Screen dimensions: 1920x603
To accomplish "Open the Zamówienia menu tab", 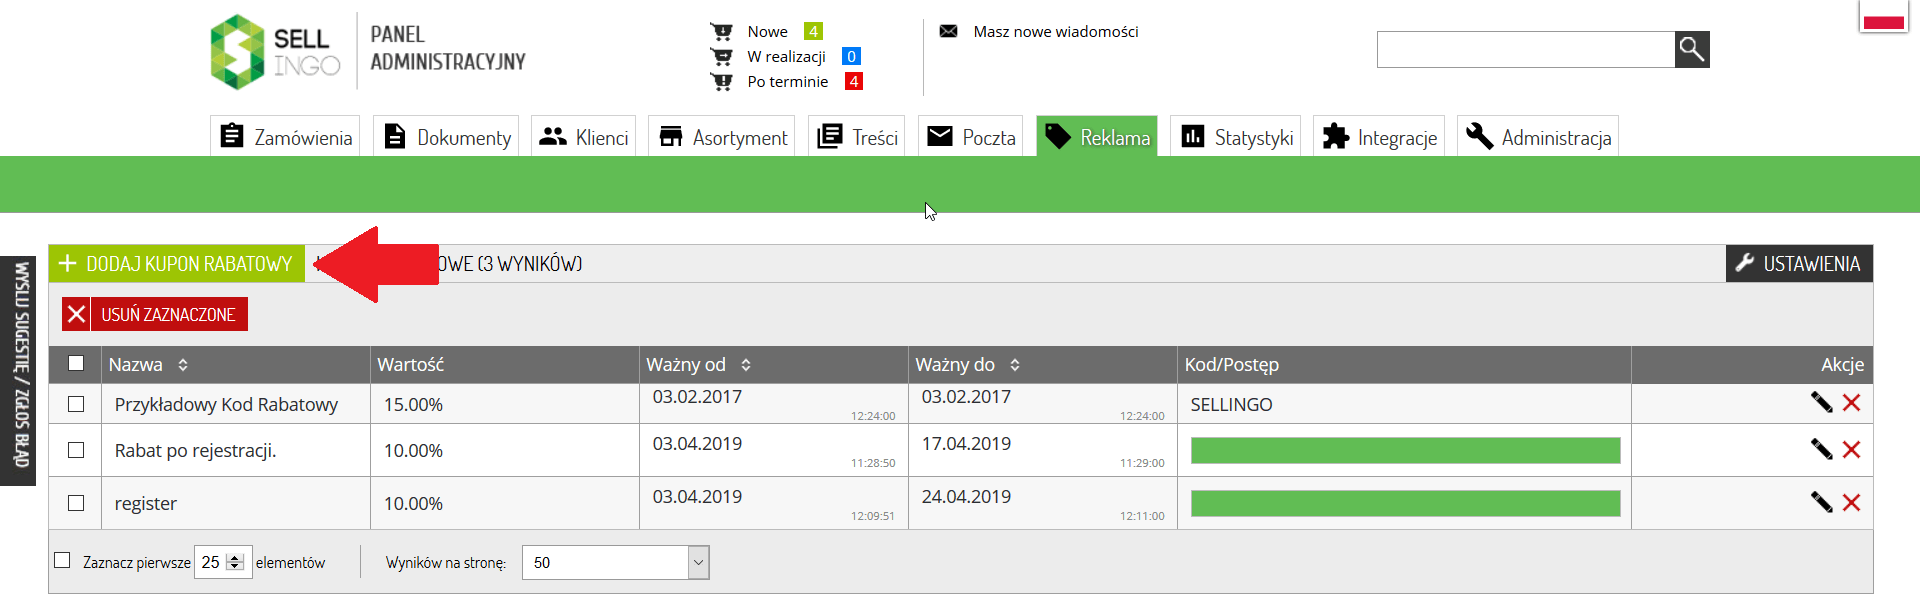I will pos(285,137).
